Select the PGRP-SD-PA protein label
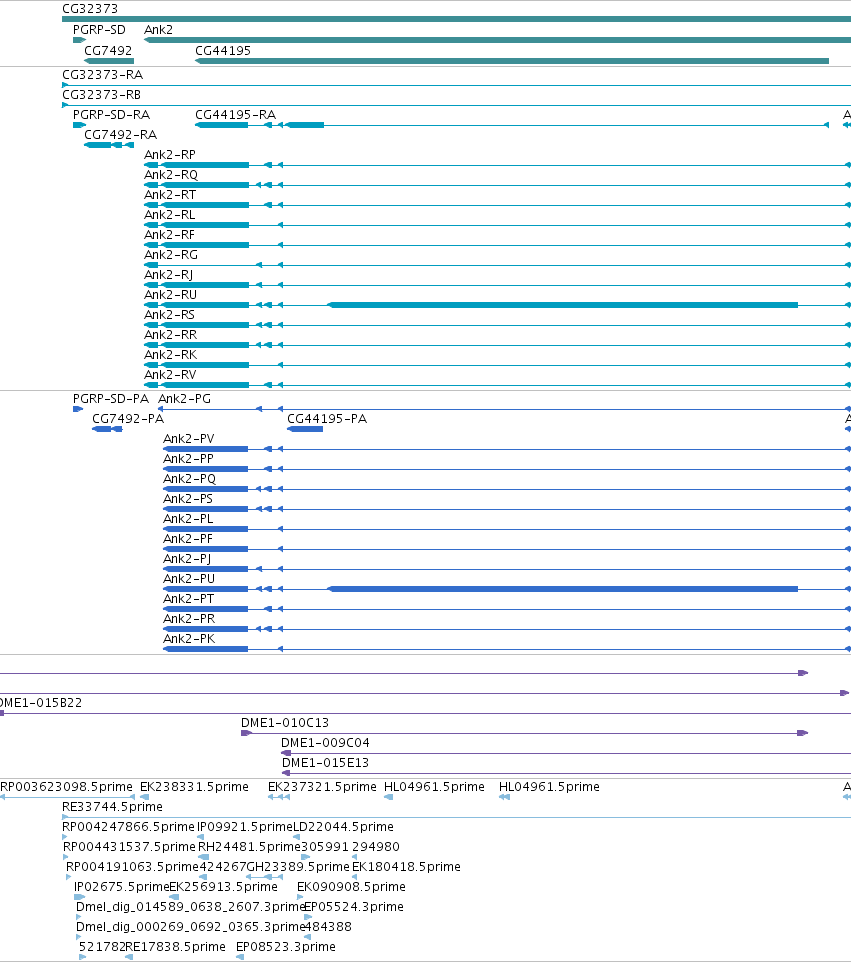The height and width of the screenshot is (962, 851). [x=110, y=399]
